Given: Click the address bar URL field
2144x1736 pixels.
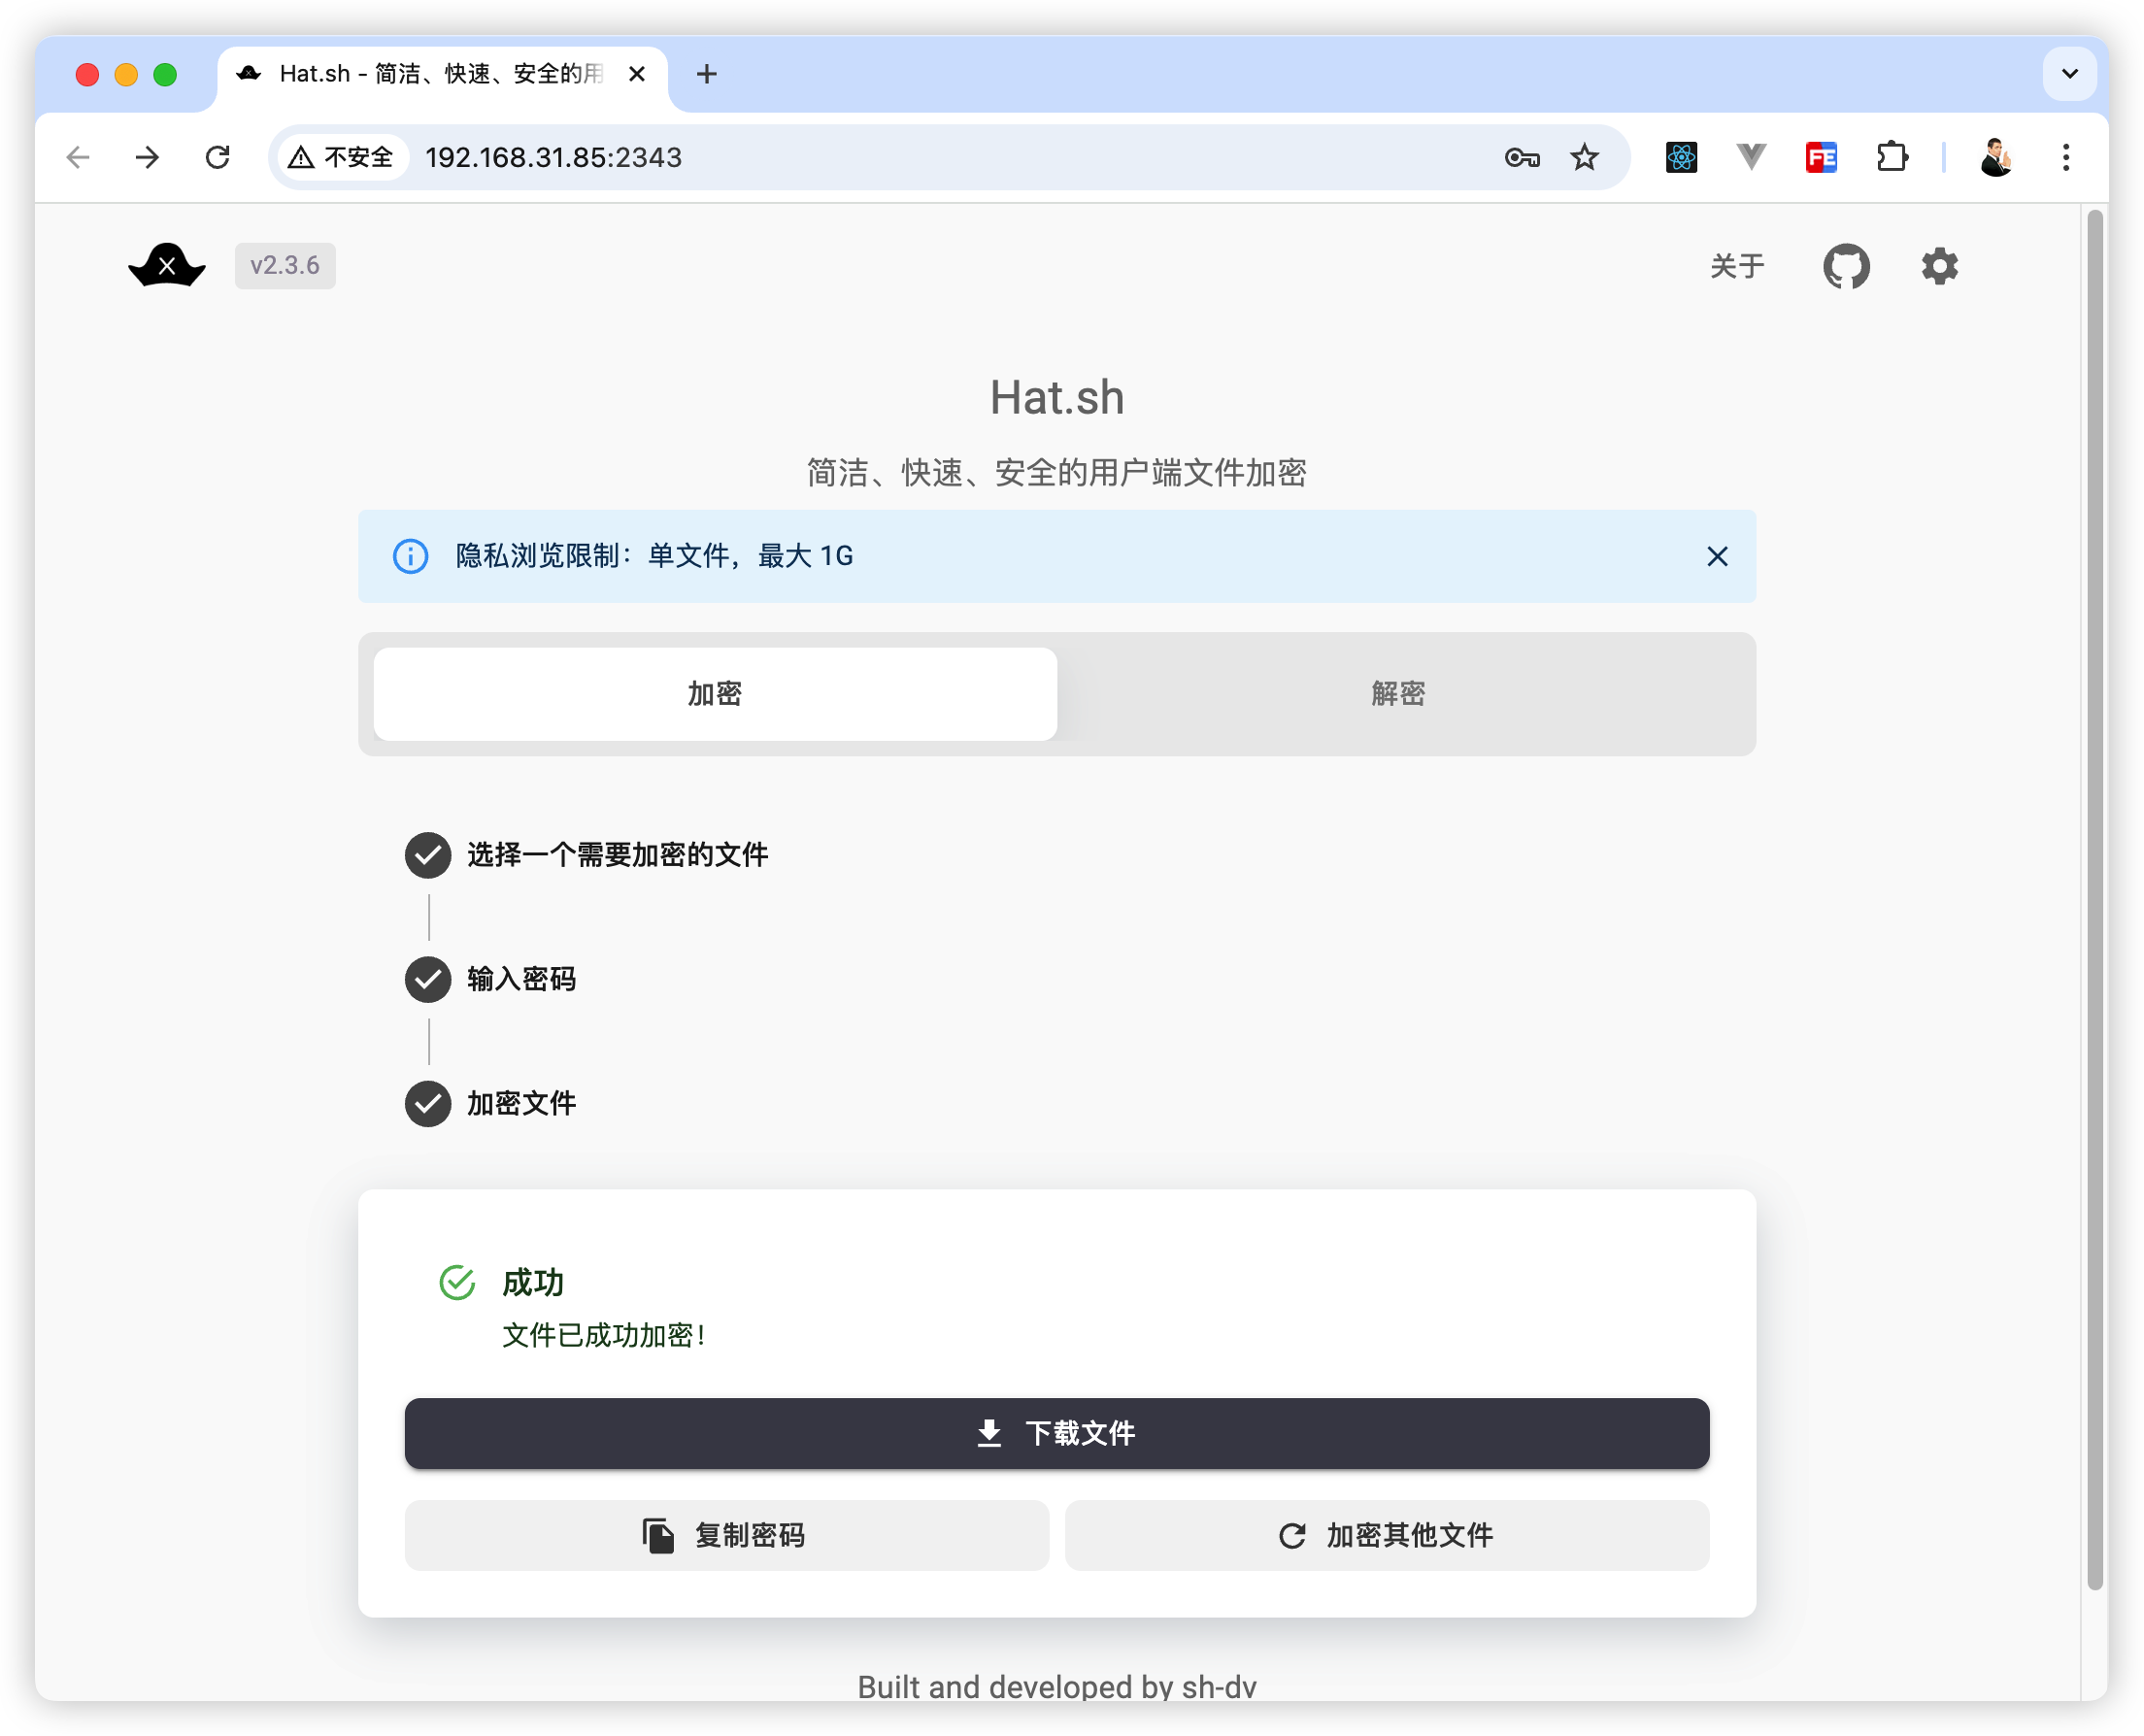Looking at the screenshot, I should click(900, 157).
